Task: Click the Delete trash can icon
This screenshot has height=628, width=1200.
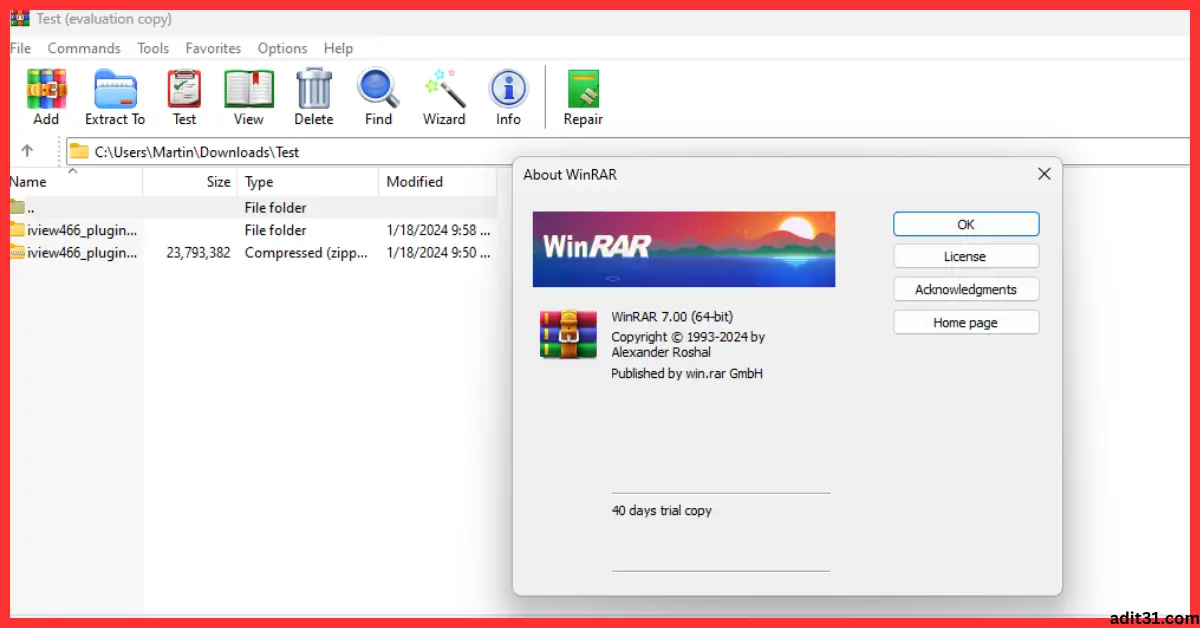Action: 313,89
